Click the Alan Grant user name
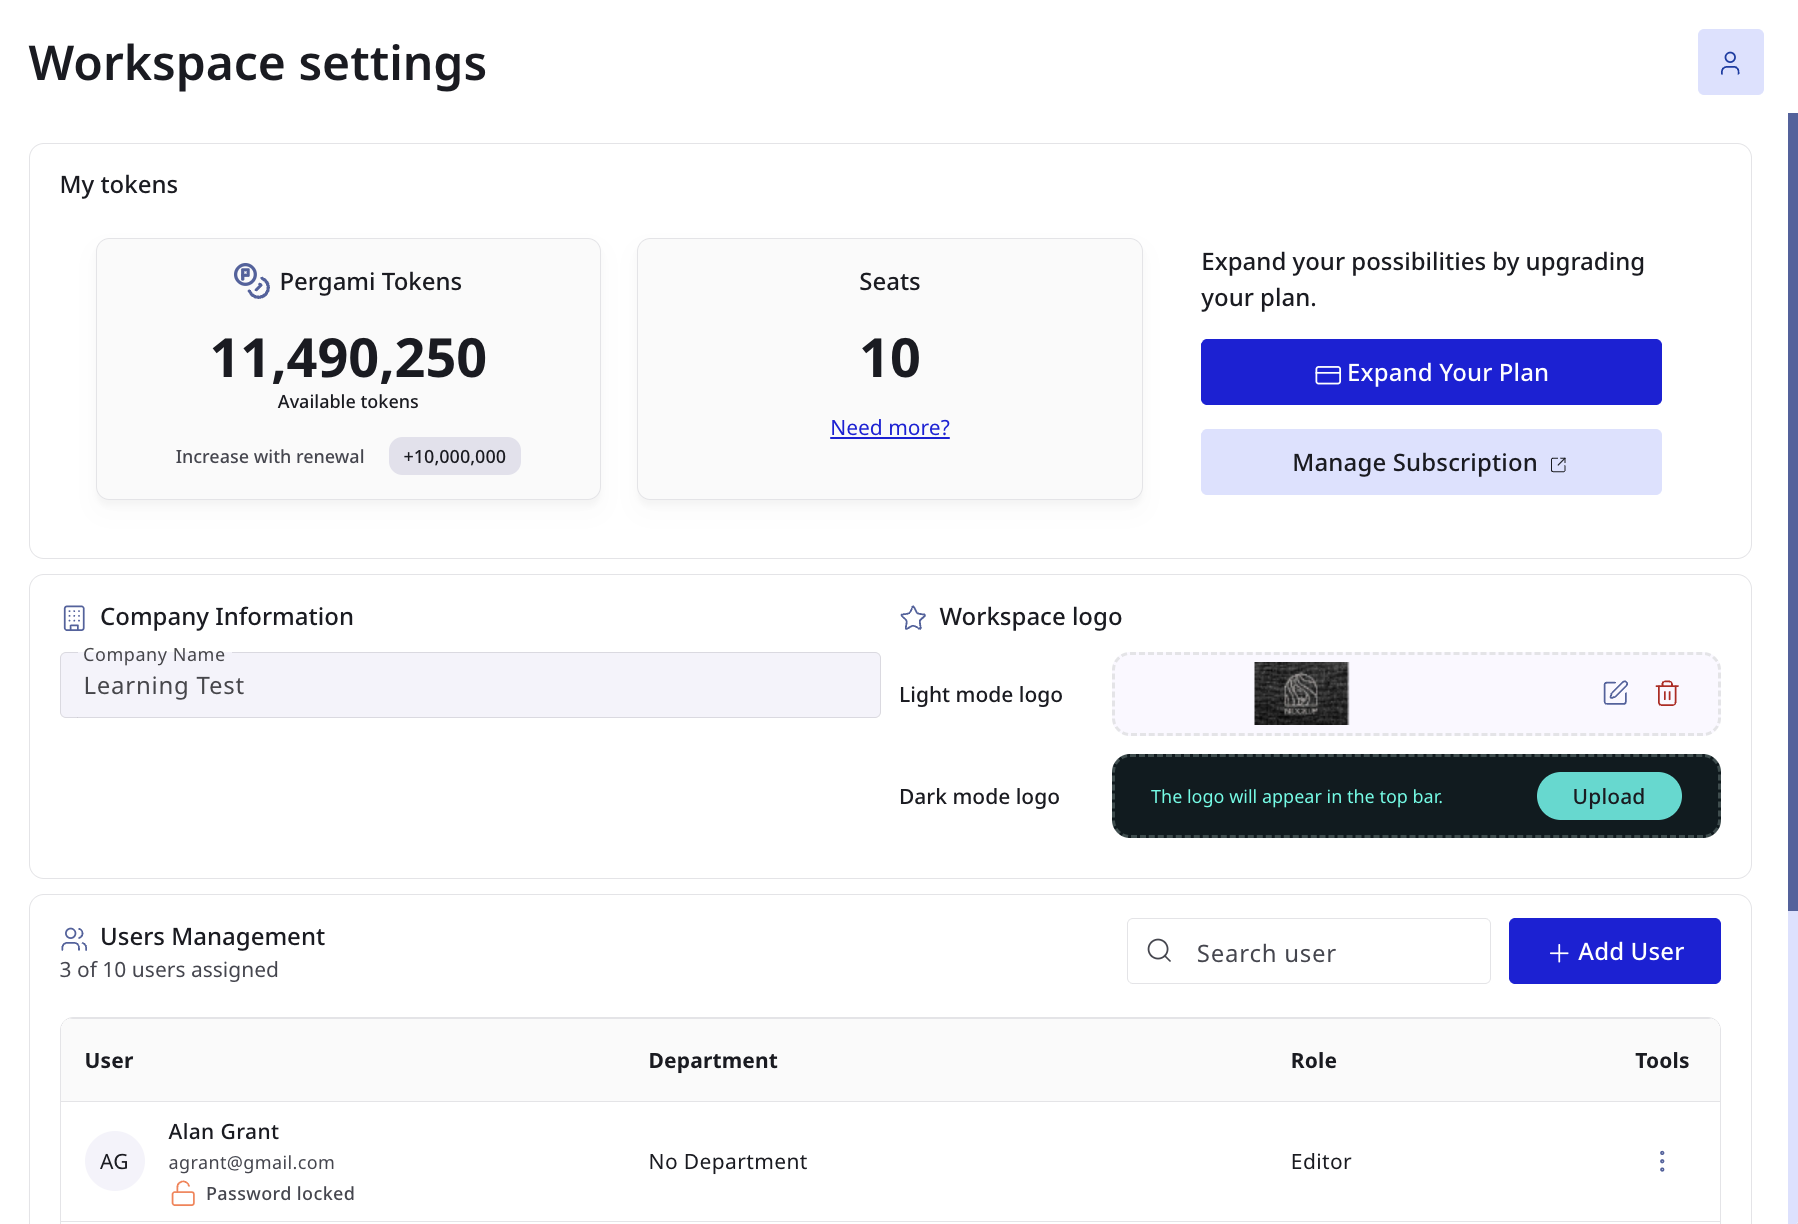 pyautogui.click(x=223, y=1131)
